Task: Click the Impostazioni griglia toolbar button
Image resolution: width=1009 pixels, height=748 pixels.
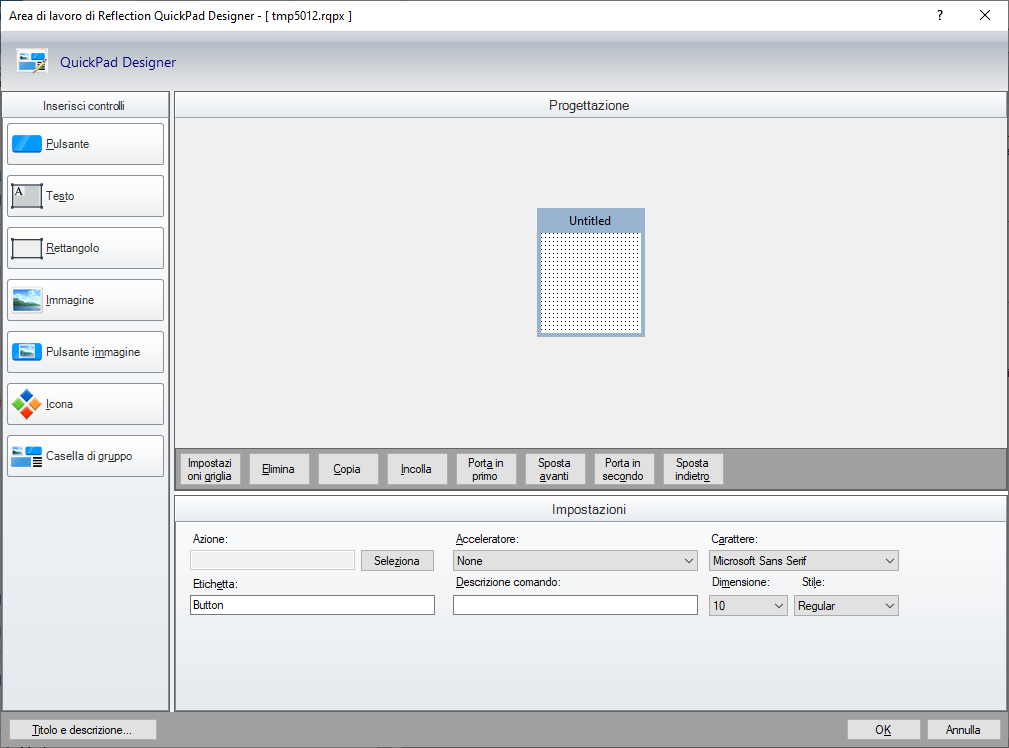Action: (x=210, y=469)
